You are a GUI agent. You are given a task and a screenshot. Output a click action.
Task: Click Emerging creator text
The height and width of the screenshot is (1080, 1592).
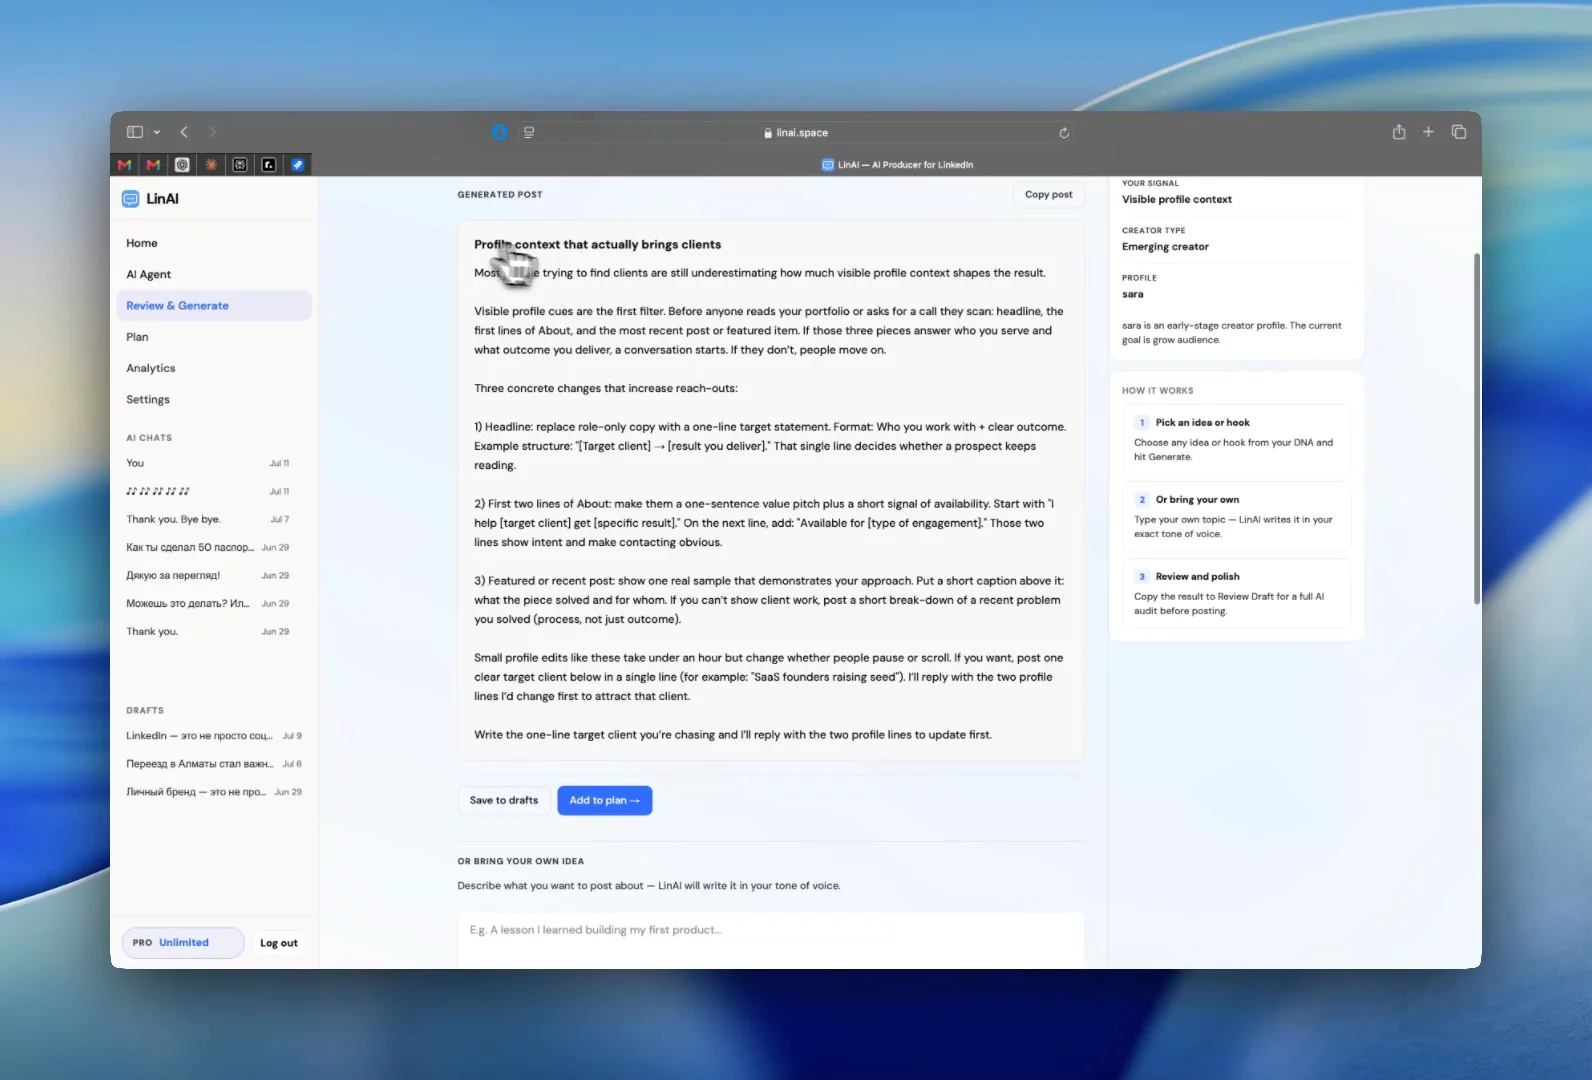[1165, 247]
